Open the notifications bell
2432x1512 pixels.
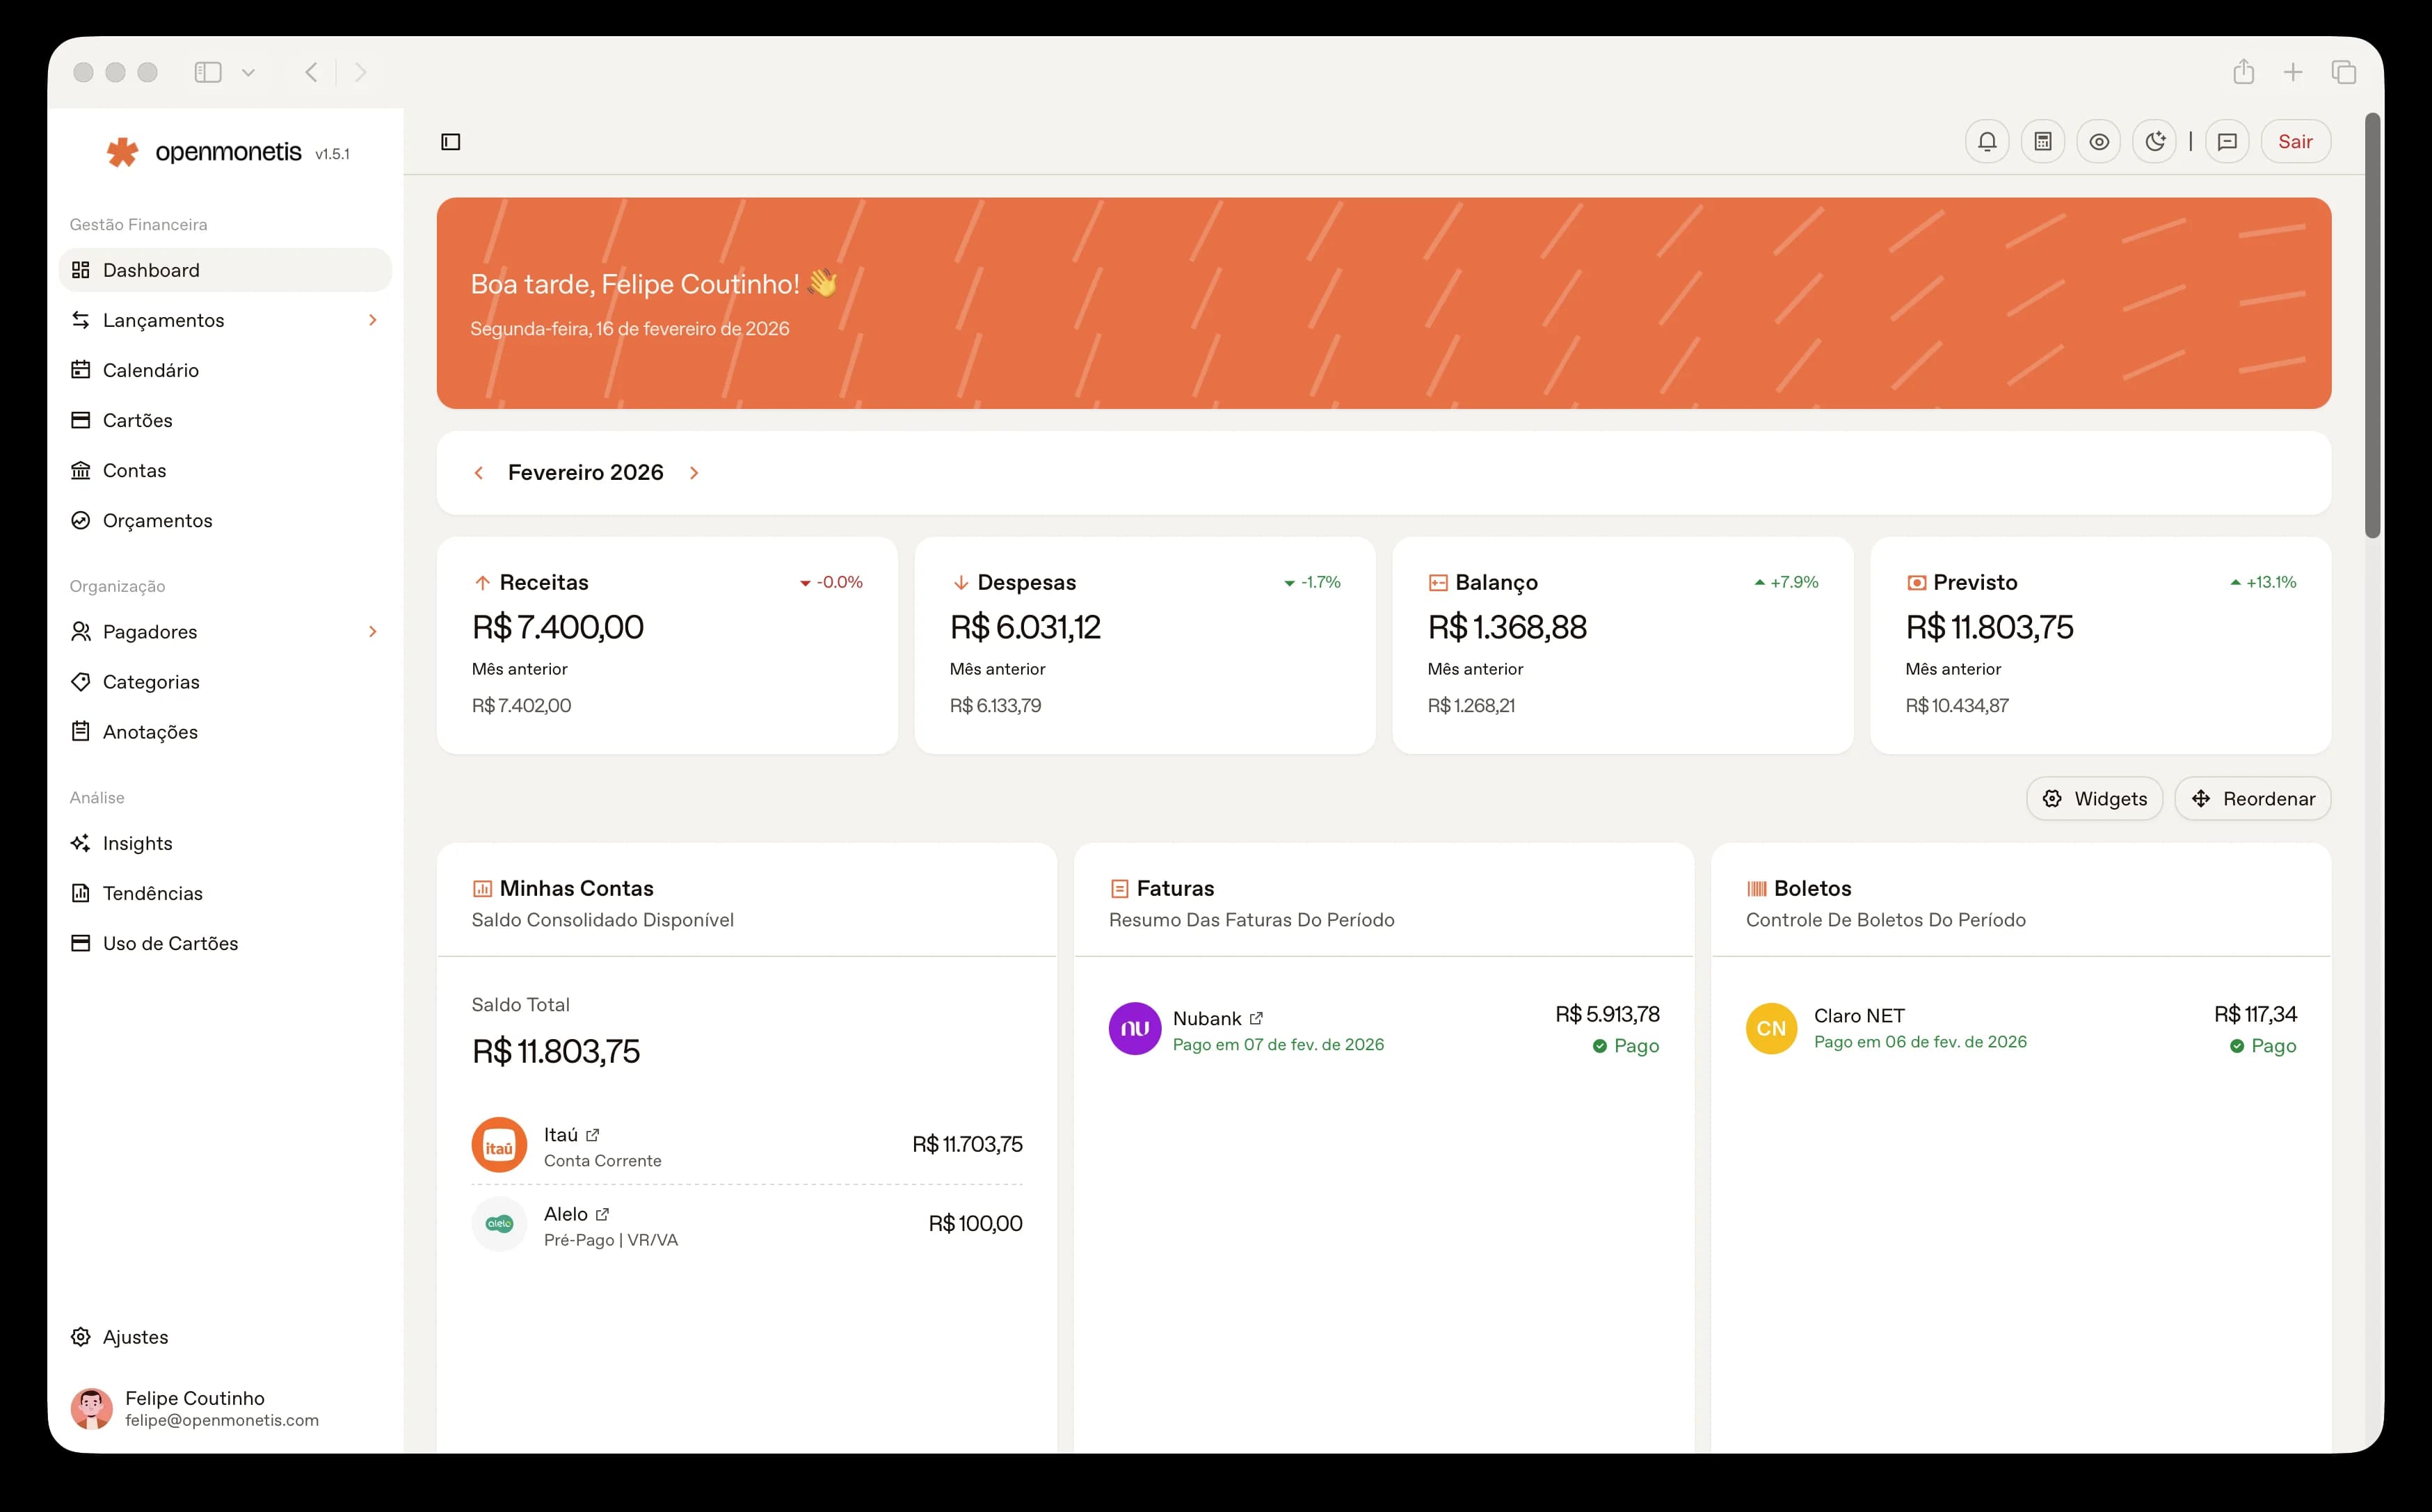(x=1987, y=141)
